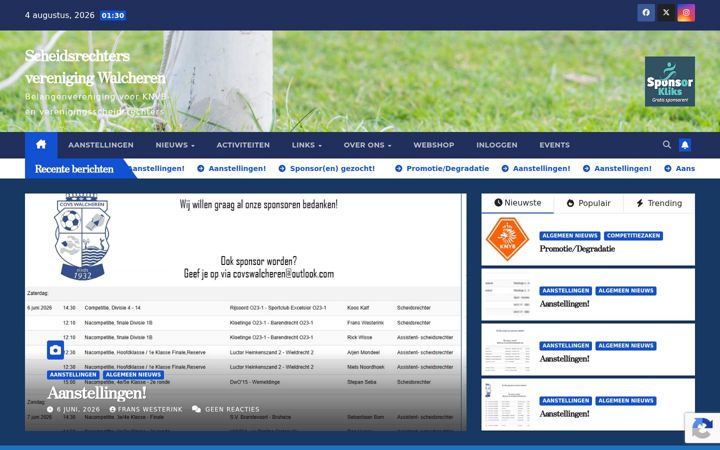This screenshot has width=720, height=450.
Task: Click the 01:30 time badge
Action: [x=113, y=15]
